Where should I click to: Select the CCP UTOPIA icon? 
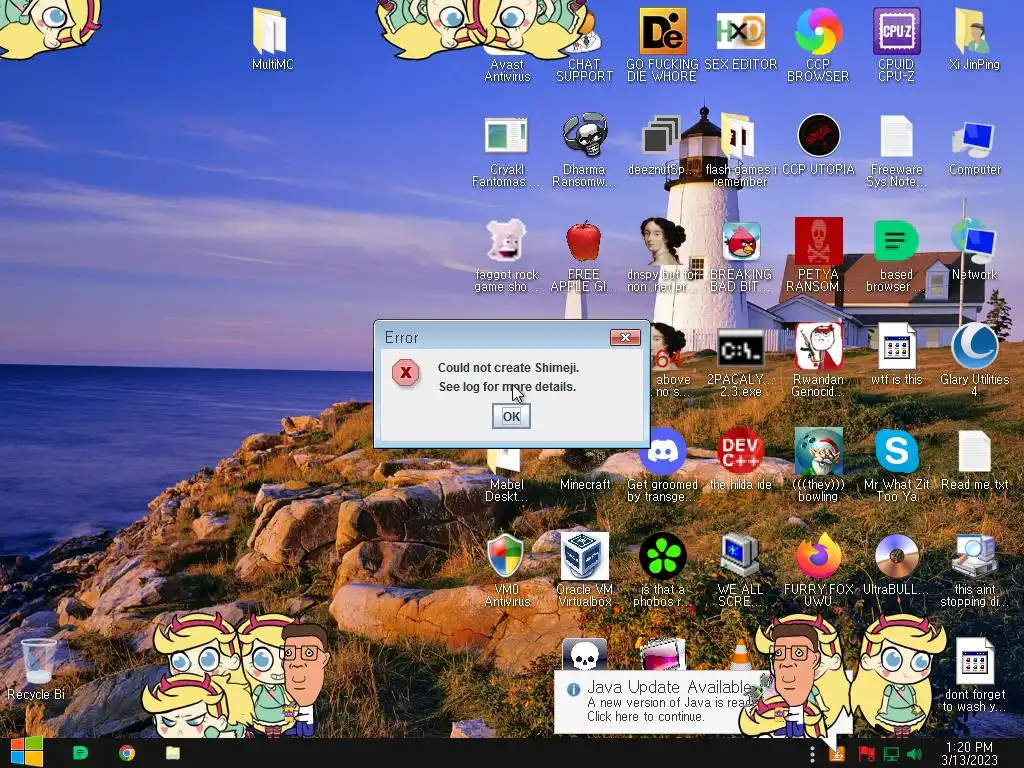pyautogui.click(x=818, y=135)
